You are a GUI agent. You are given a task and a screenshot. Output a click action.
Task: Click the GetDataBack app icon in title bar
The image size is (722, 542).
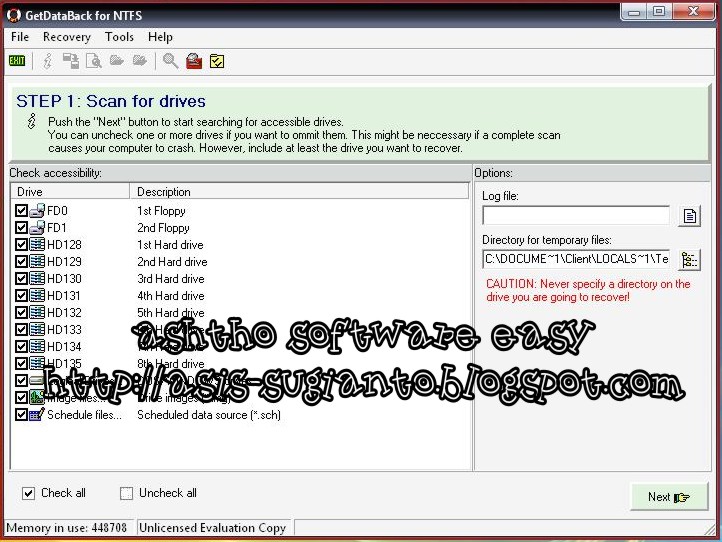point(14,15)
